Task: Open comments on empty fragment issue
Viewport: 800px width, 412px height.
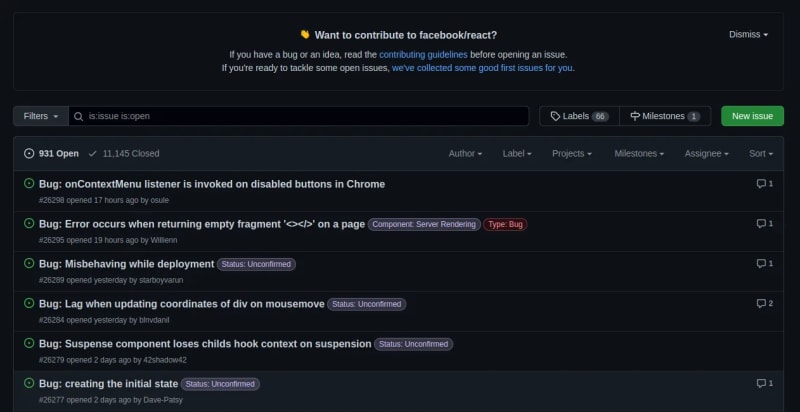Action: (x=764, y=223)
